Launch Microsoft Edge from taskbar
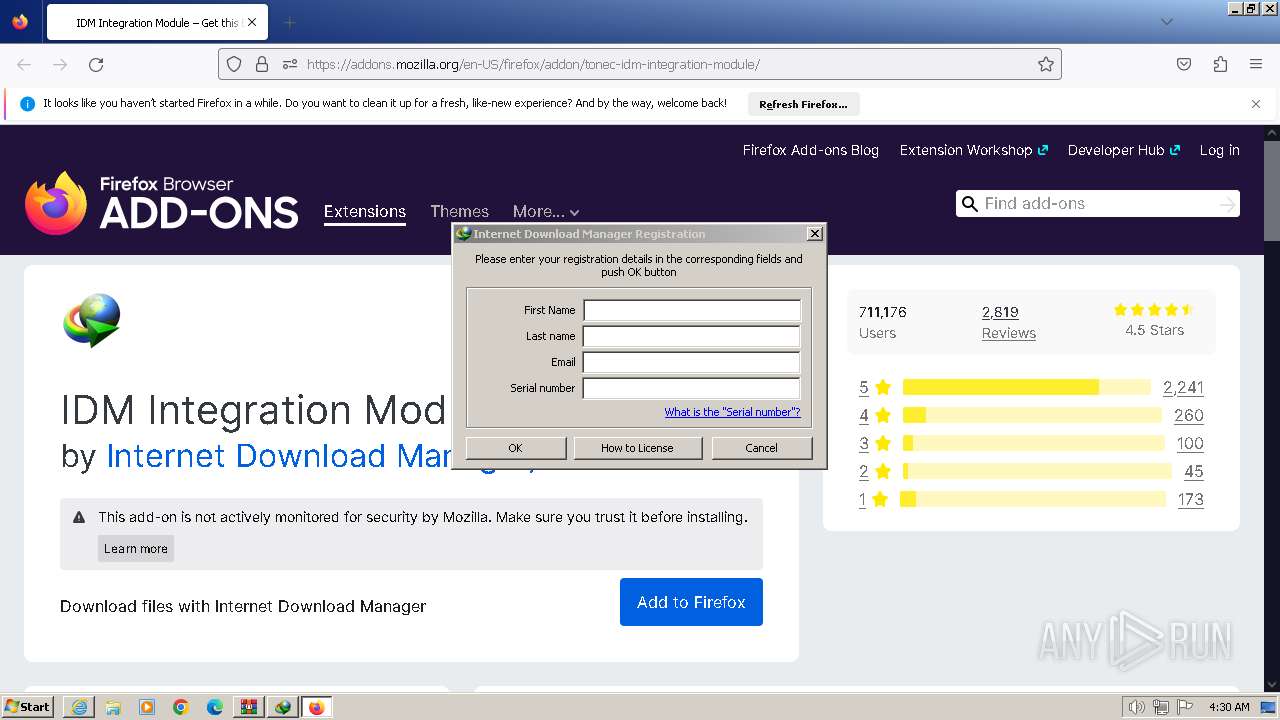The image size is (1280, 720). [x=215, y=707]
